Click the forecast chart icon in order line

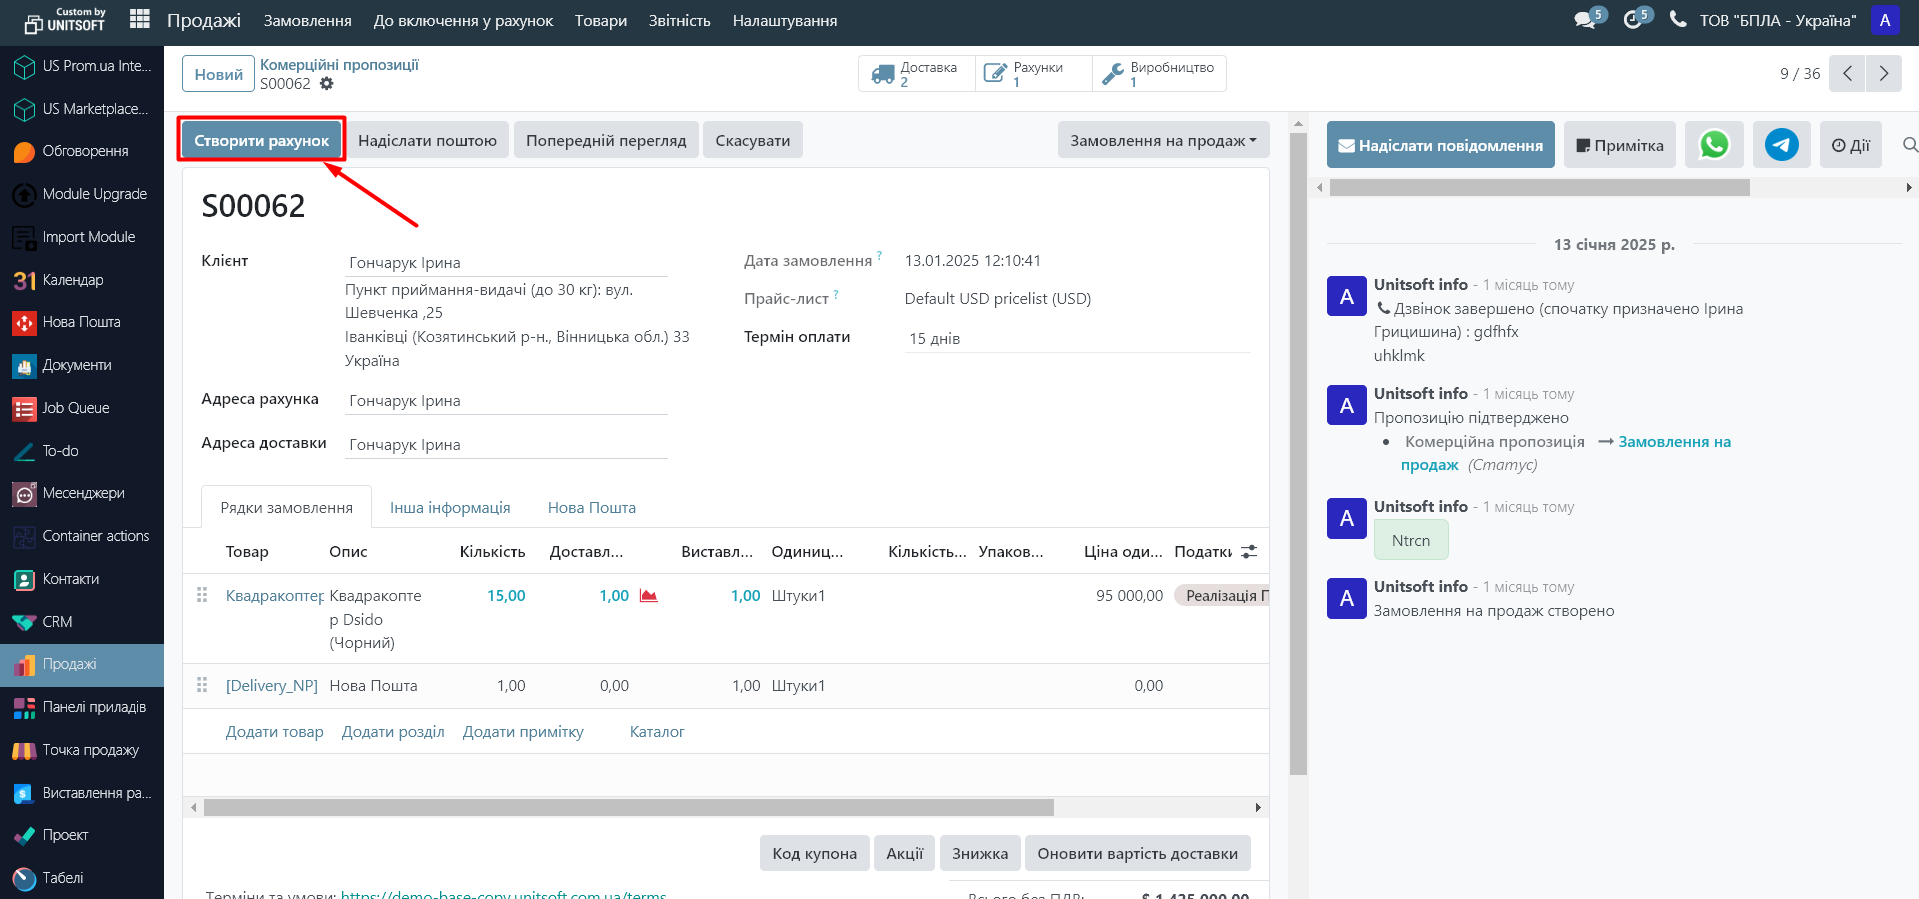649,596
